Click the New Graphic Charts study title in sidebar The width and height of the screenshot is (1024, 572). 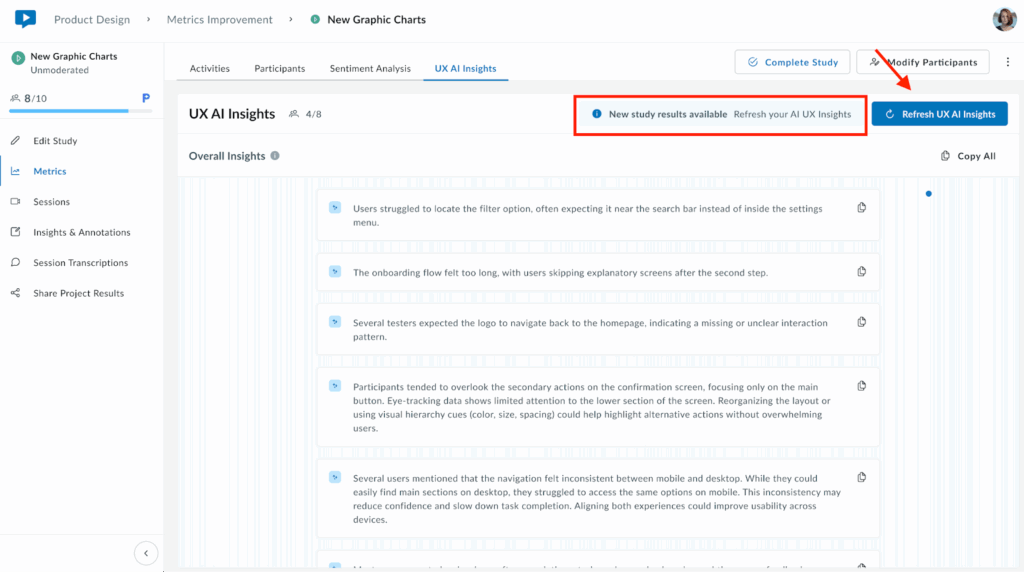click(x=74, y=56)
